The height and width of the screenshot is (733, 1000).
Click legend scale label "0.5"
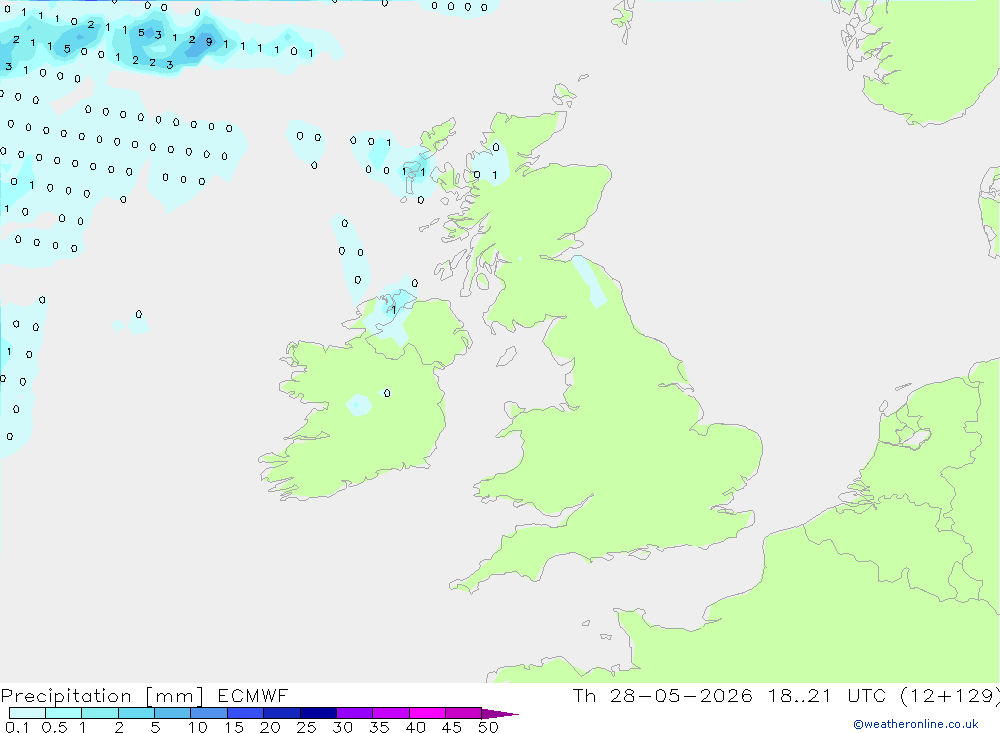(x=54, y=727)
